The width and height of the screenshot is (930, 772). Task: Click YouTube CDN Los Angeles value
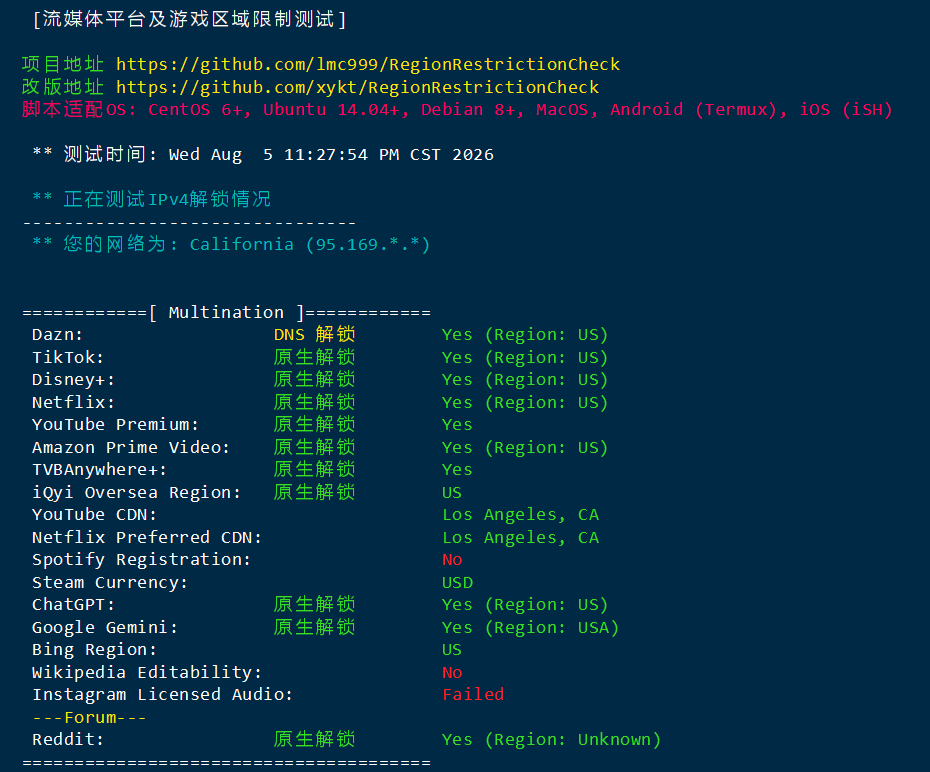tap(521, 515)
